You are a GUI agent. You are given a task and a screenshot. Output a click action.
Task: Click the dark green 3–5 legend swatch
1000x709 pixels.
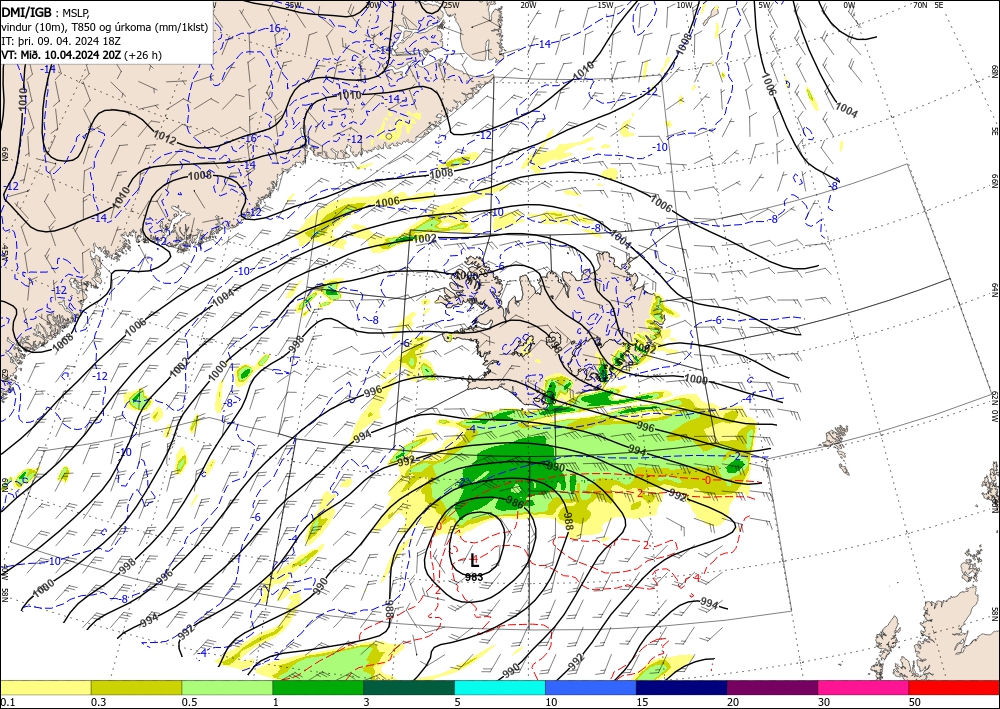pyautogui.click(x=409, y=687)
